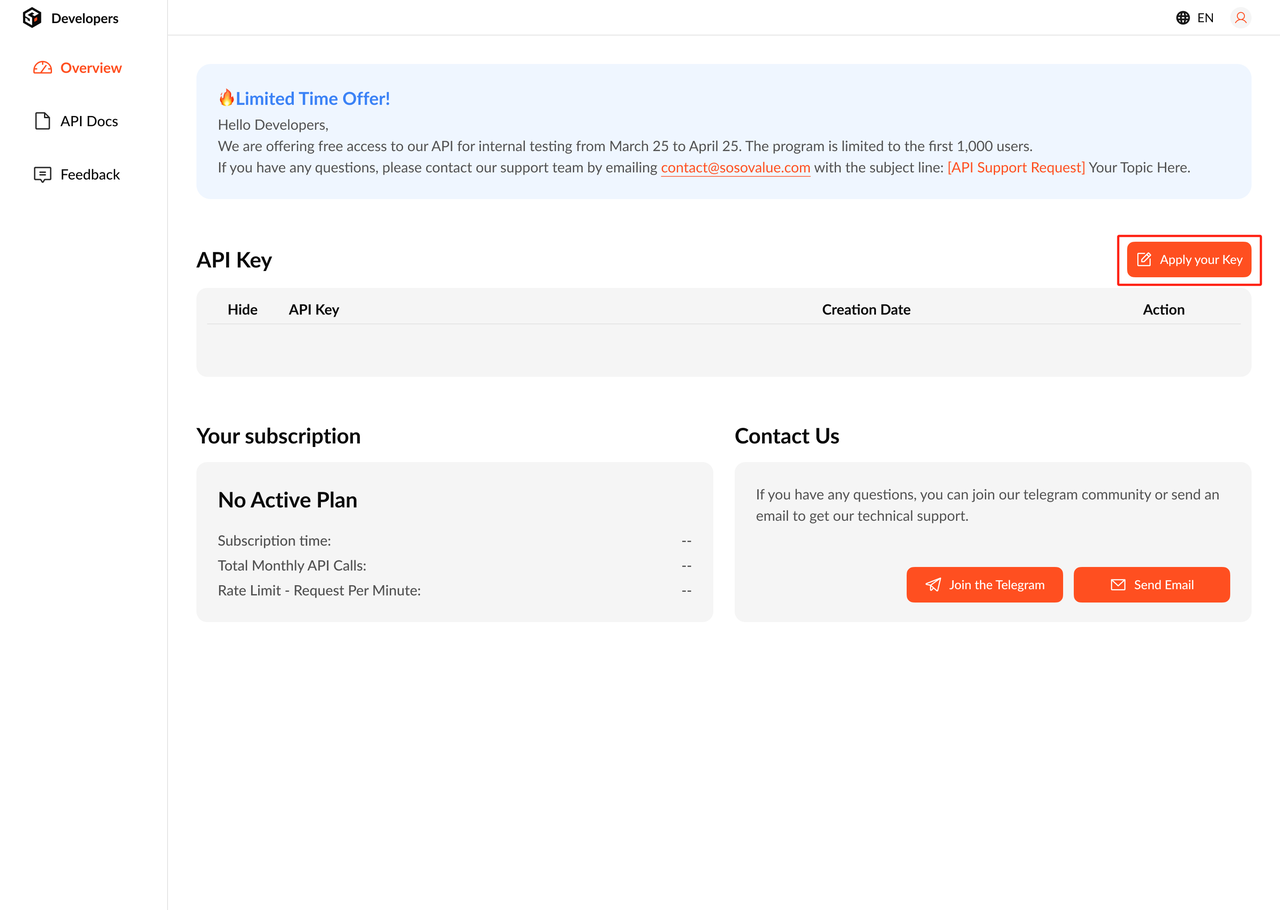Click the contact@sosovalue.com email link
The image size is (1280, 910).
735,168
